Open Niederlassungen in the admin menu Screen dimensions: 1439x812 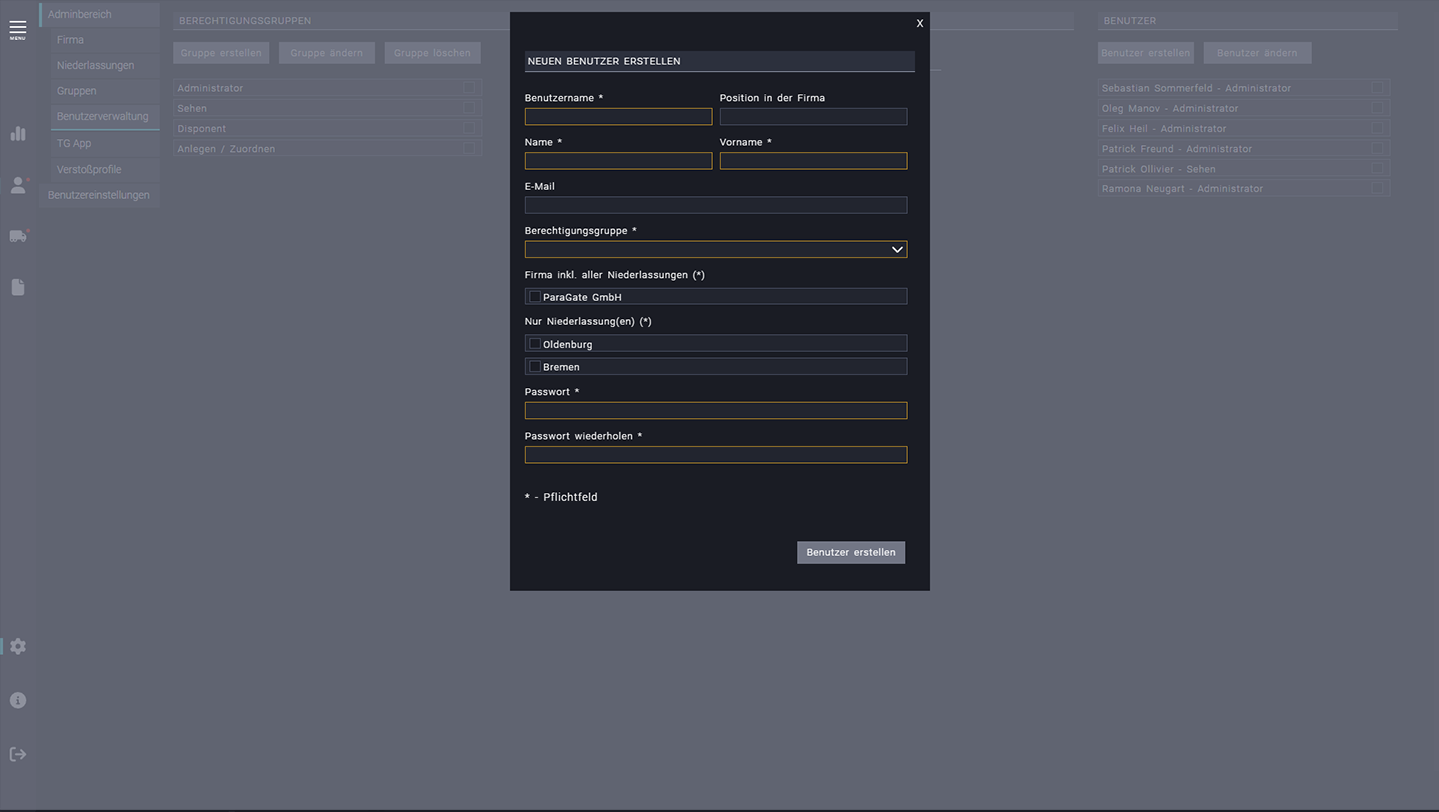pyautogui.click(x=95, y=66)
